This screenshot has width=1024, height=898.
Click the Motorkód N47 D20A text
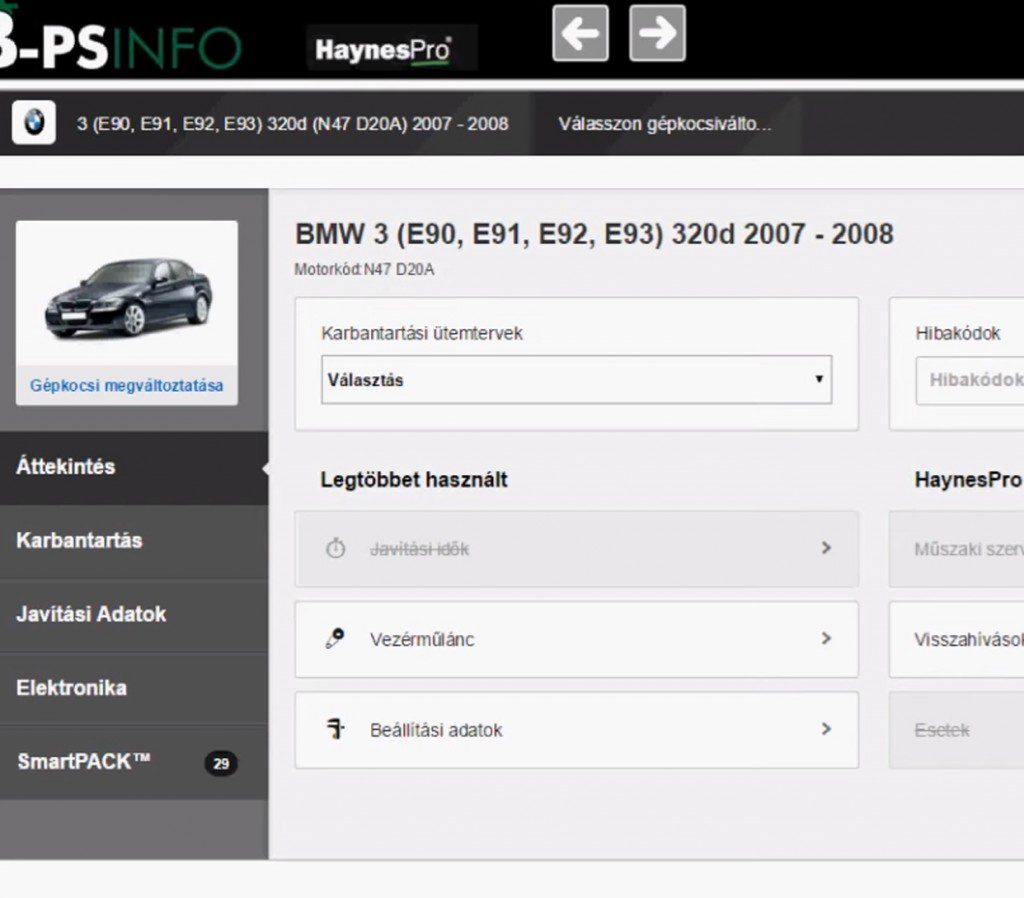[364, 270]
